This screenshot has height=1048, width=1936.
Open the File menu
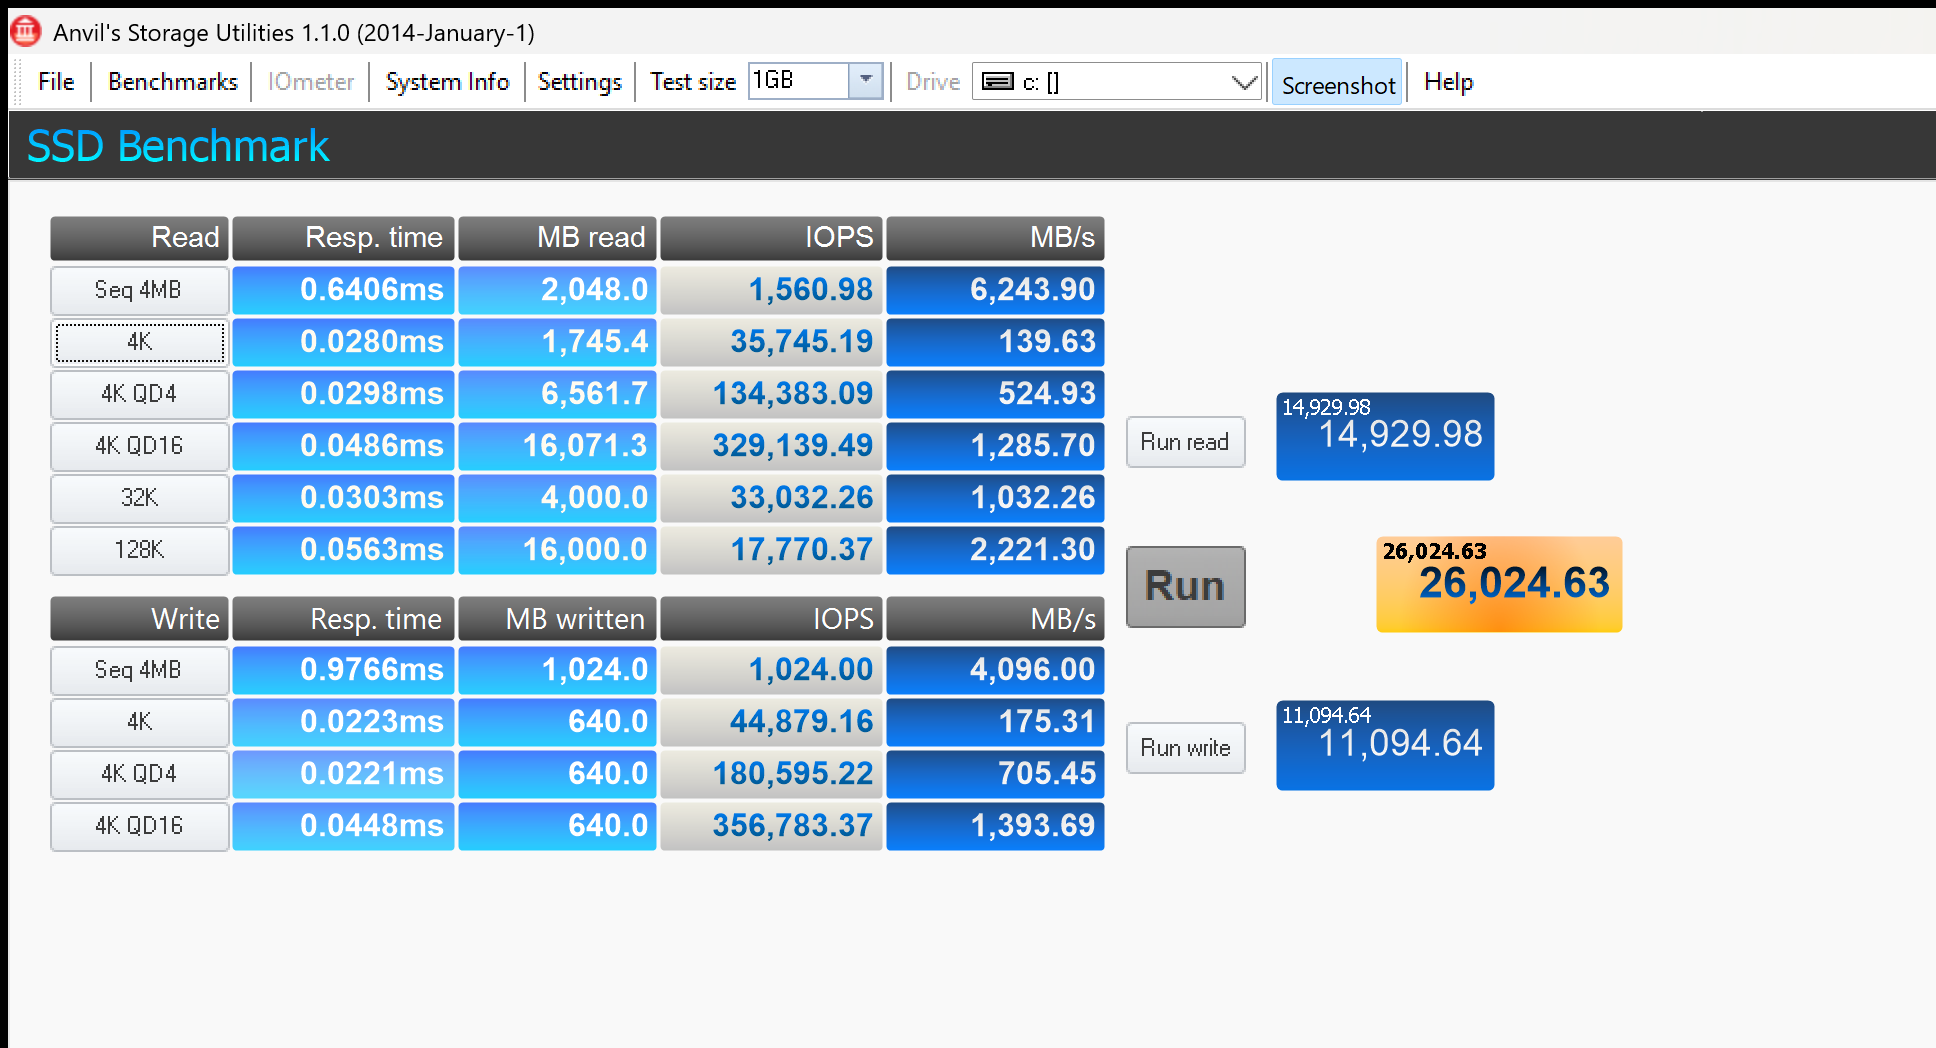coord(56,82)
